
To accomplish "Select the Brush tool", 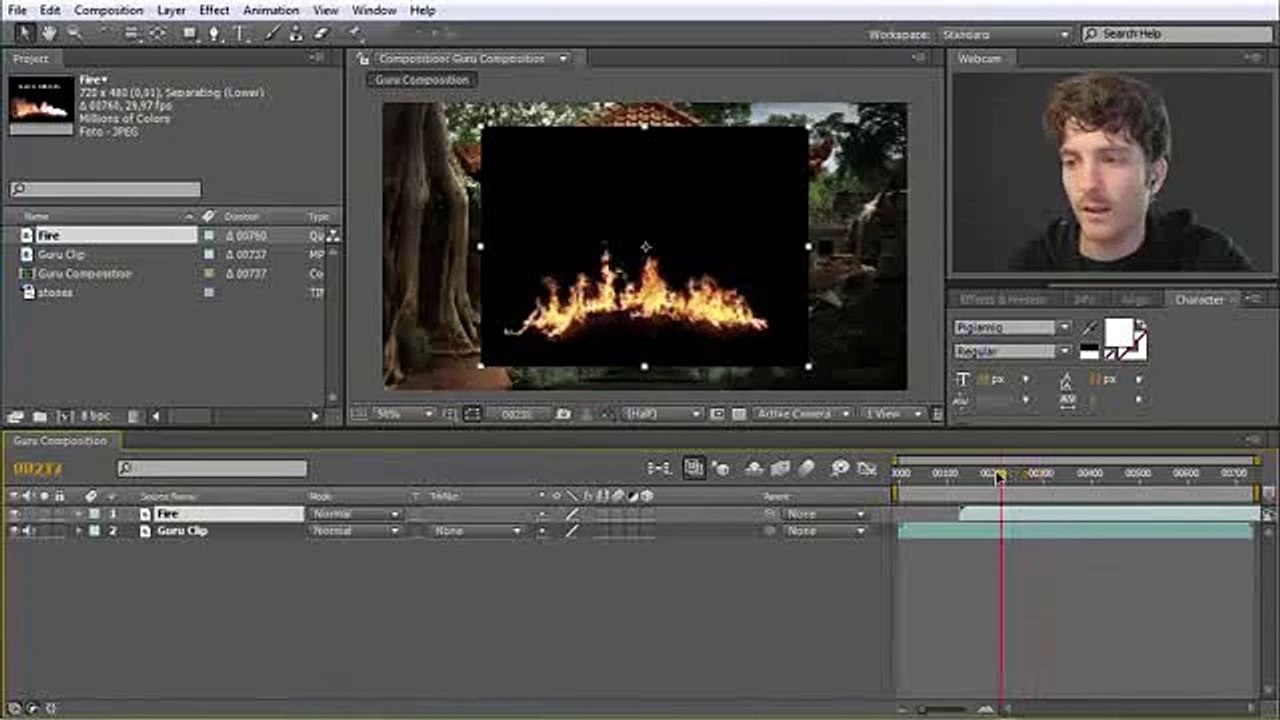I will [x=272, y=33].
